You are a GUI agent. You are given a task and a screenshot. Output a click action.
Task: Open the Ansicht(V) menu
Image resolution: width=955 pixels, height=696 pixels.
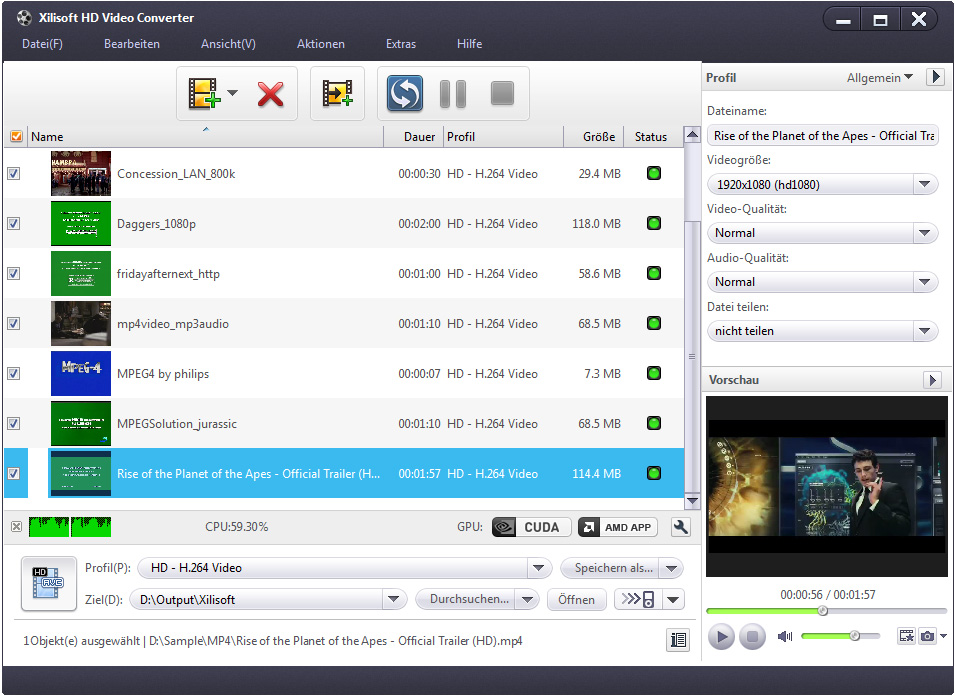coord(228,44)
